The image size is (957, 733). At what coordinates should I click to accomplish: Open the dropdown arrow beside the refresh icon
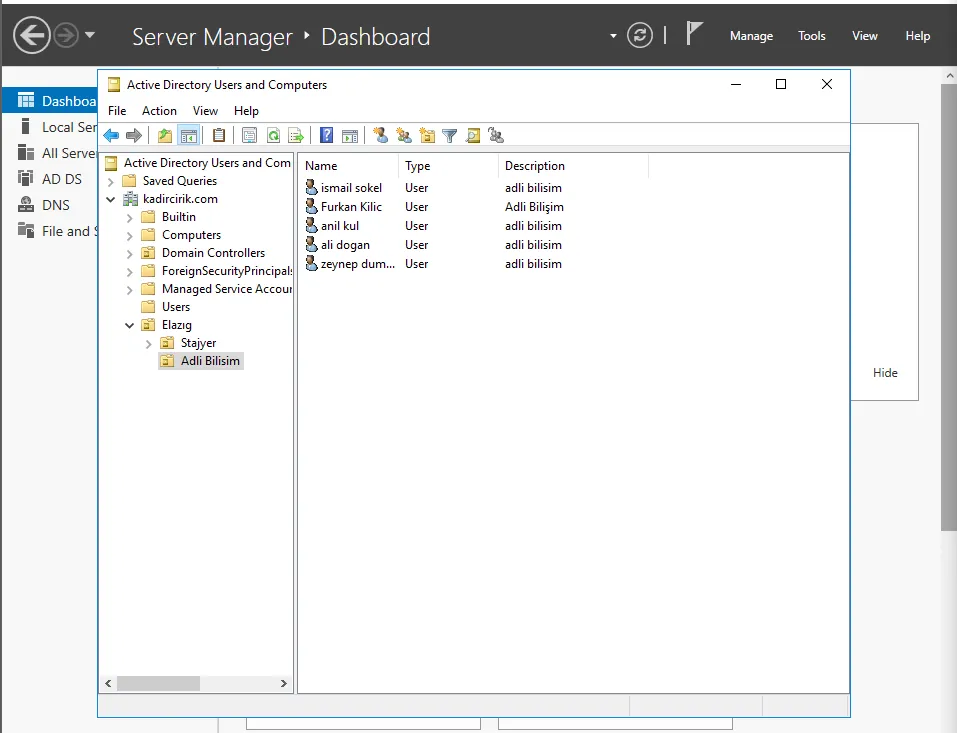(x=613, y=36)
